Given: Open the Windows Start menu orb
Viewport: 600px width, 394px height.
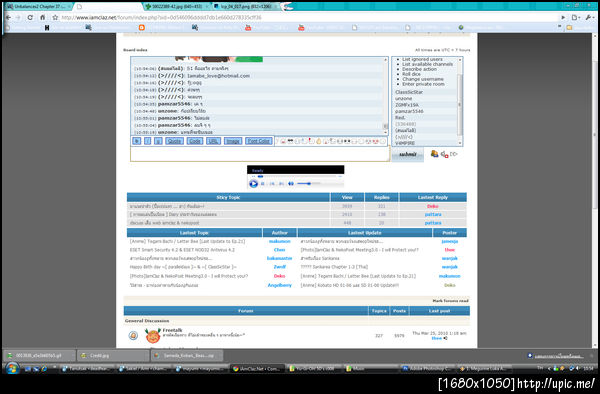Looking at the screenshot, I should tap(12, 368).
